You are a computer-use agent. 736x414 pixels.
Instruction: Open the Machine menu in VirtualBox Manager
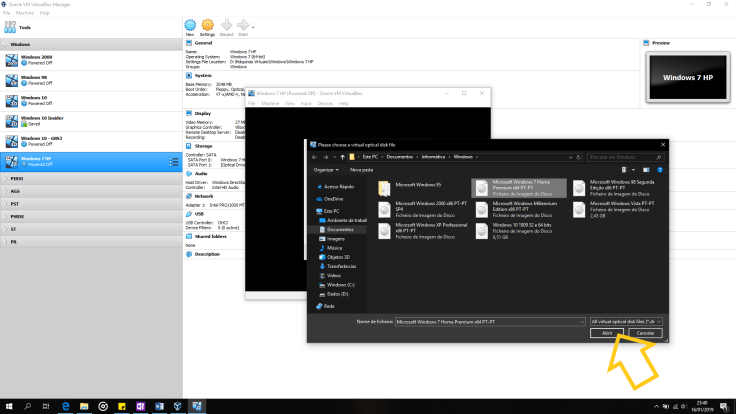pyautogui.click(x=23, y=13)
